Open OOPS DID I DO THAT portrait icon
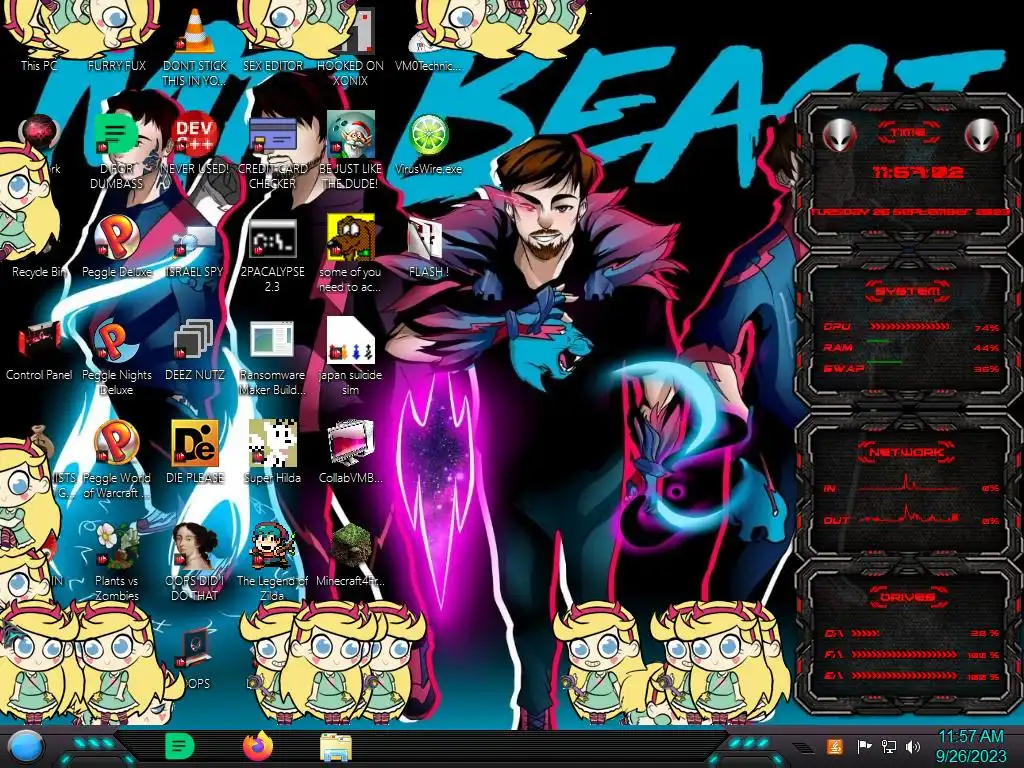 195,562
